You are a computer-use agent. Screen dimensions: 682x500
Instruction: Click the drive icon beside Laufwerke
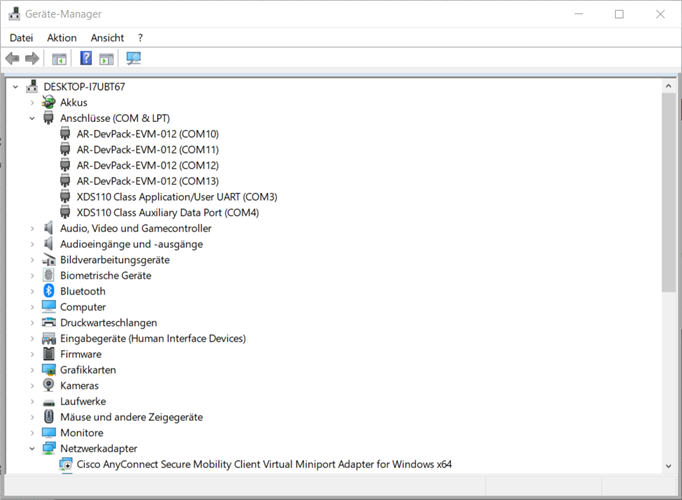(49, 402)
